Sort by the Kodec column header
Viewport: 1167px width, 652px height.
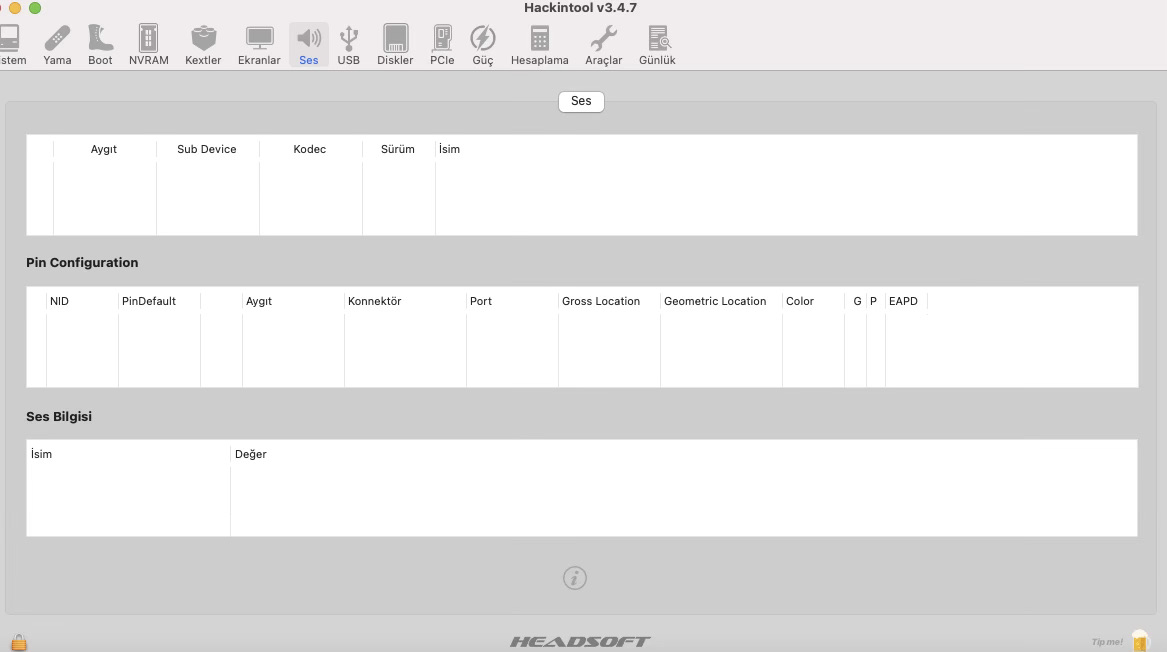[x=310, y=149]
